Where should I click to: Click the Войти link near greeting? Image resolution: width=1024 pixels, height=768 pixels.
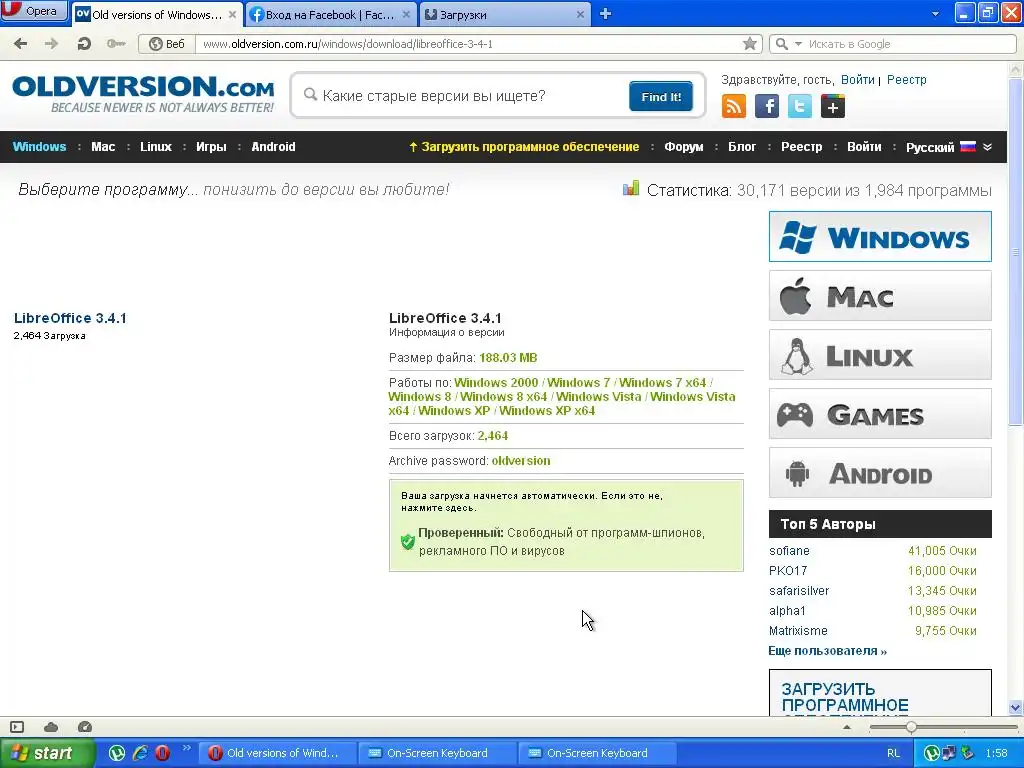[x=857, y=80]
